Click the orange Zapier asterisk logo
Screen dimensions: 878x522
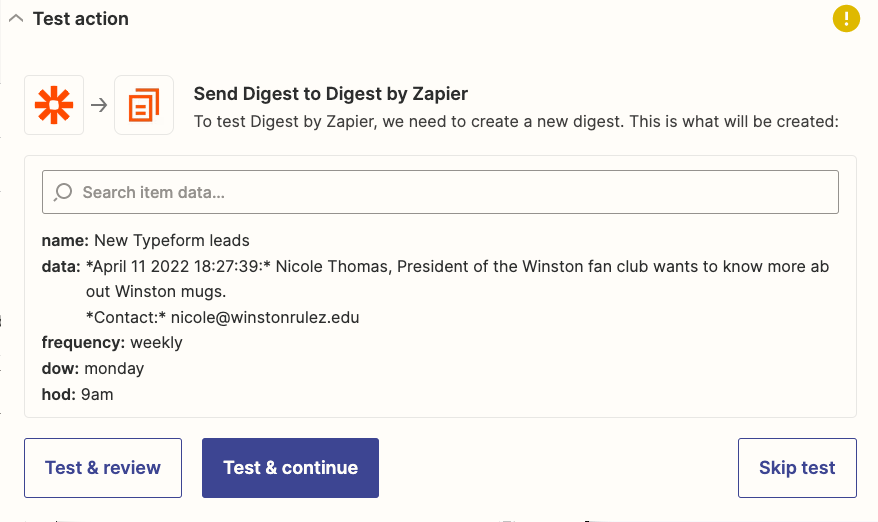click(x=54, y=105)
